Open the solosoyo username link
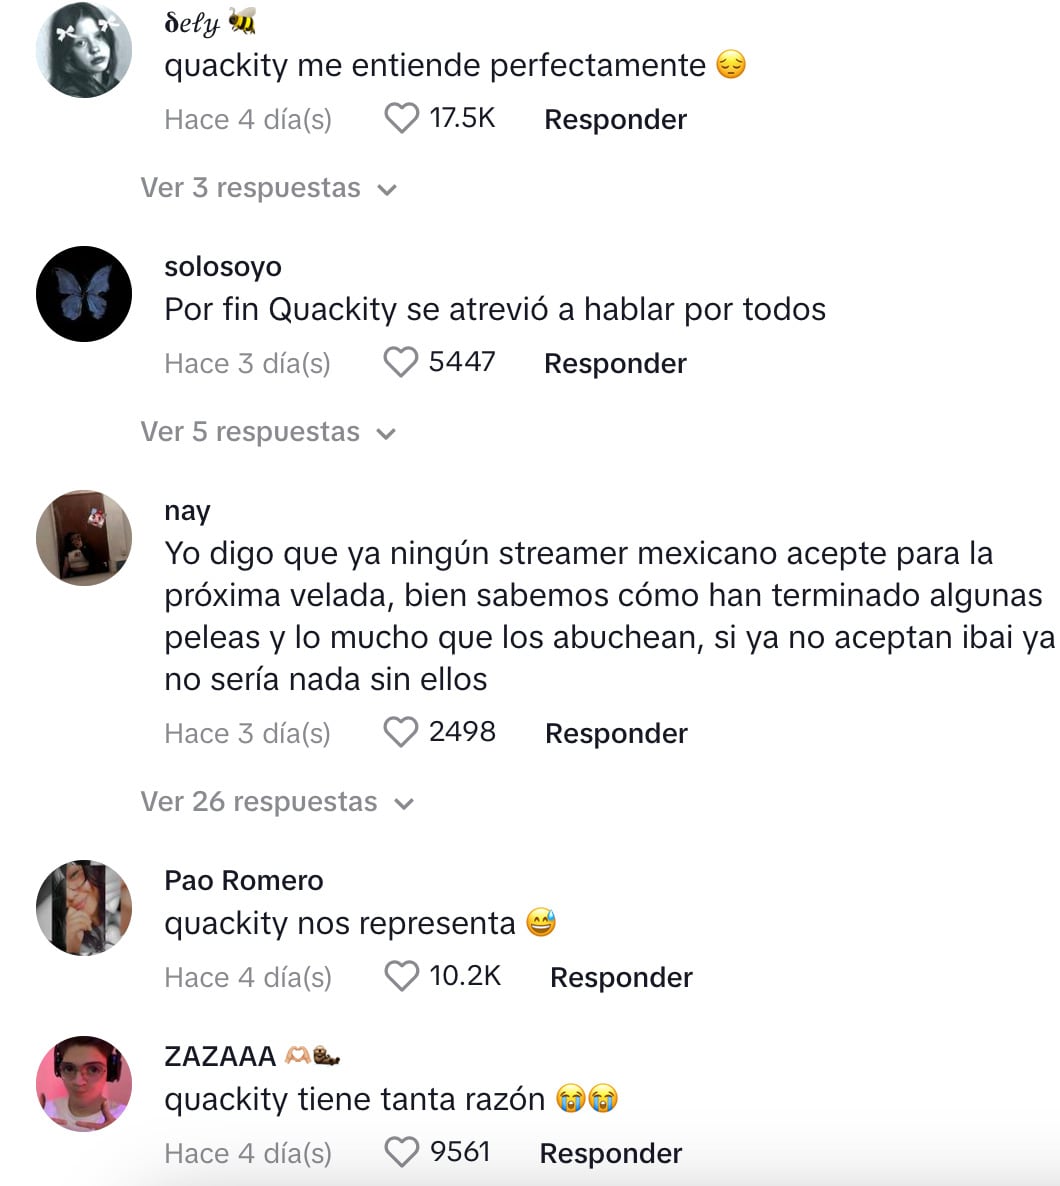Viewport: 1060px width, 1186px height. point(223,267)
